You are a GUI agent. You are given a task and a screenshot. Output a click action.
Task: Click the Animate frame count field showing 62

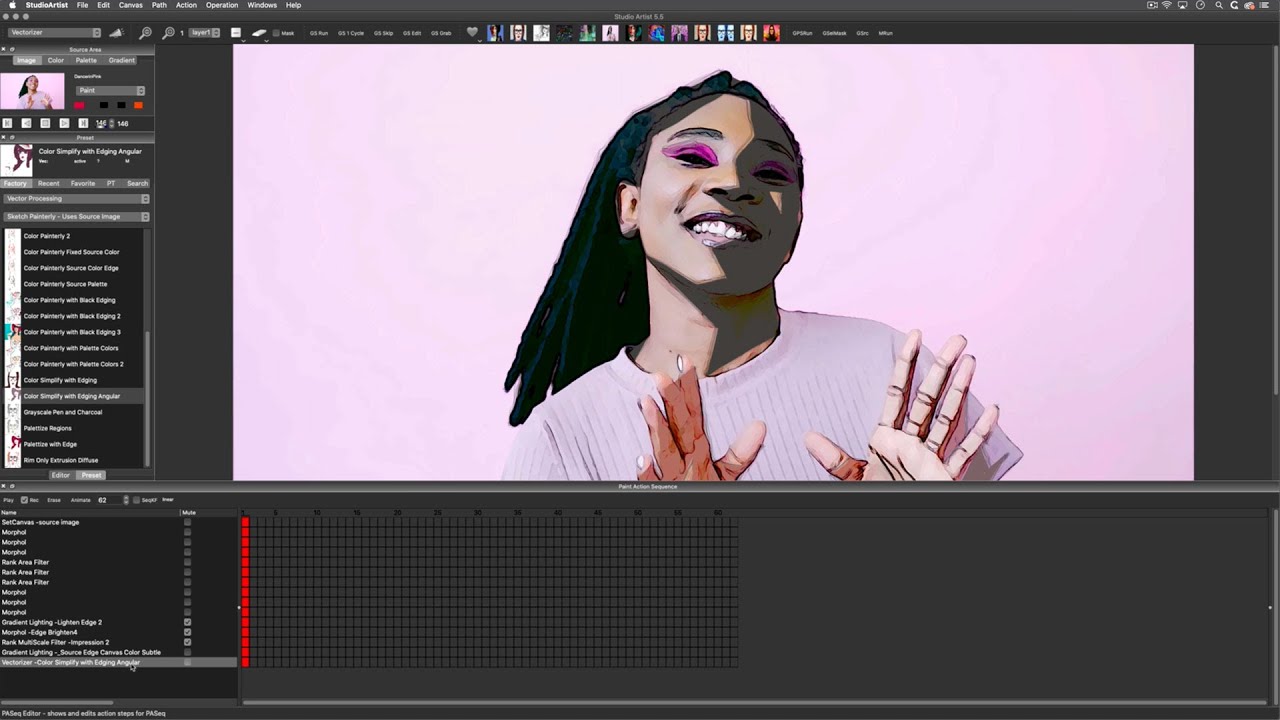coord(109,500)
